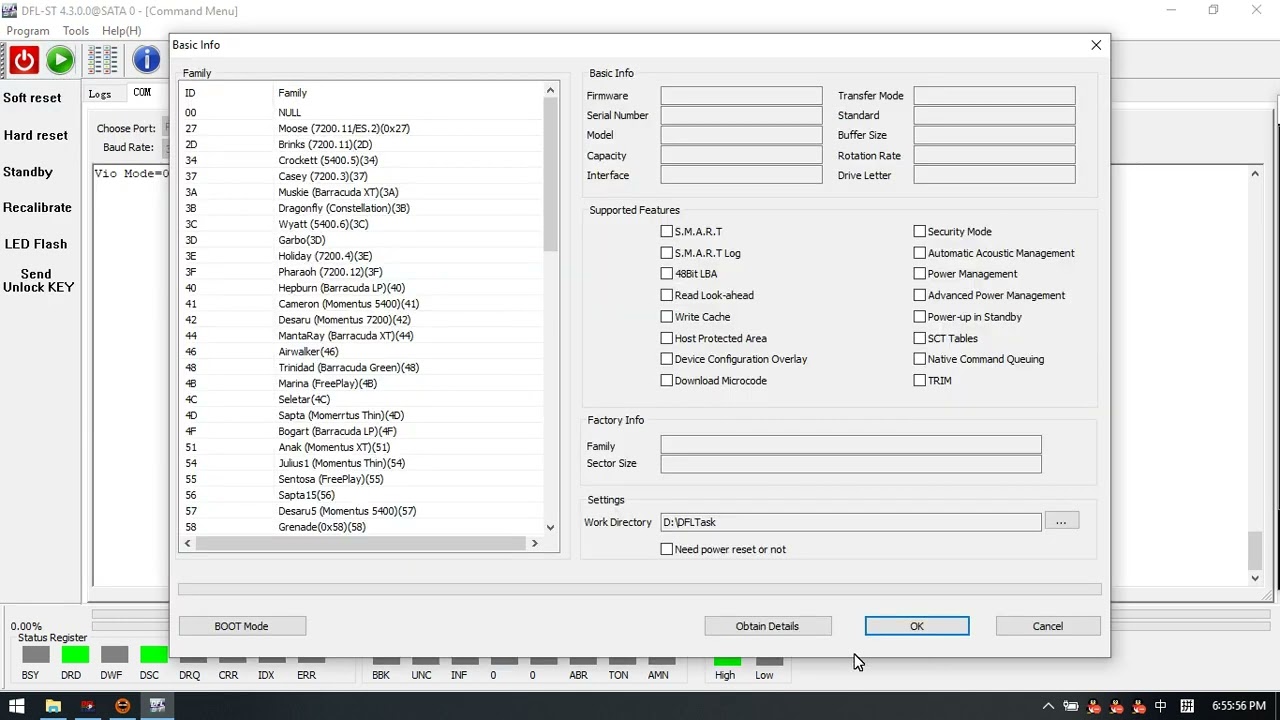Close the Basic Info dialog
1280x720 pixels.
click(1096, 45)
